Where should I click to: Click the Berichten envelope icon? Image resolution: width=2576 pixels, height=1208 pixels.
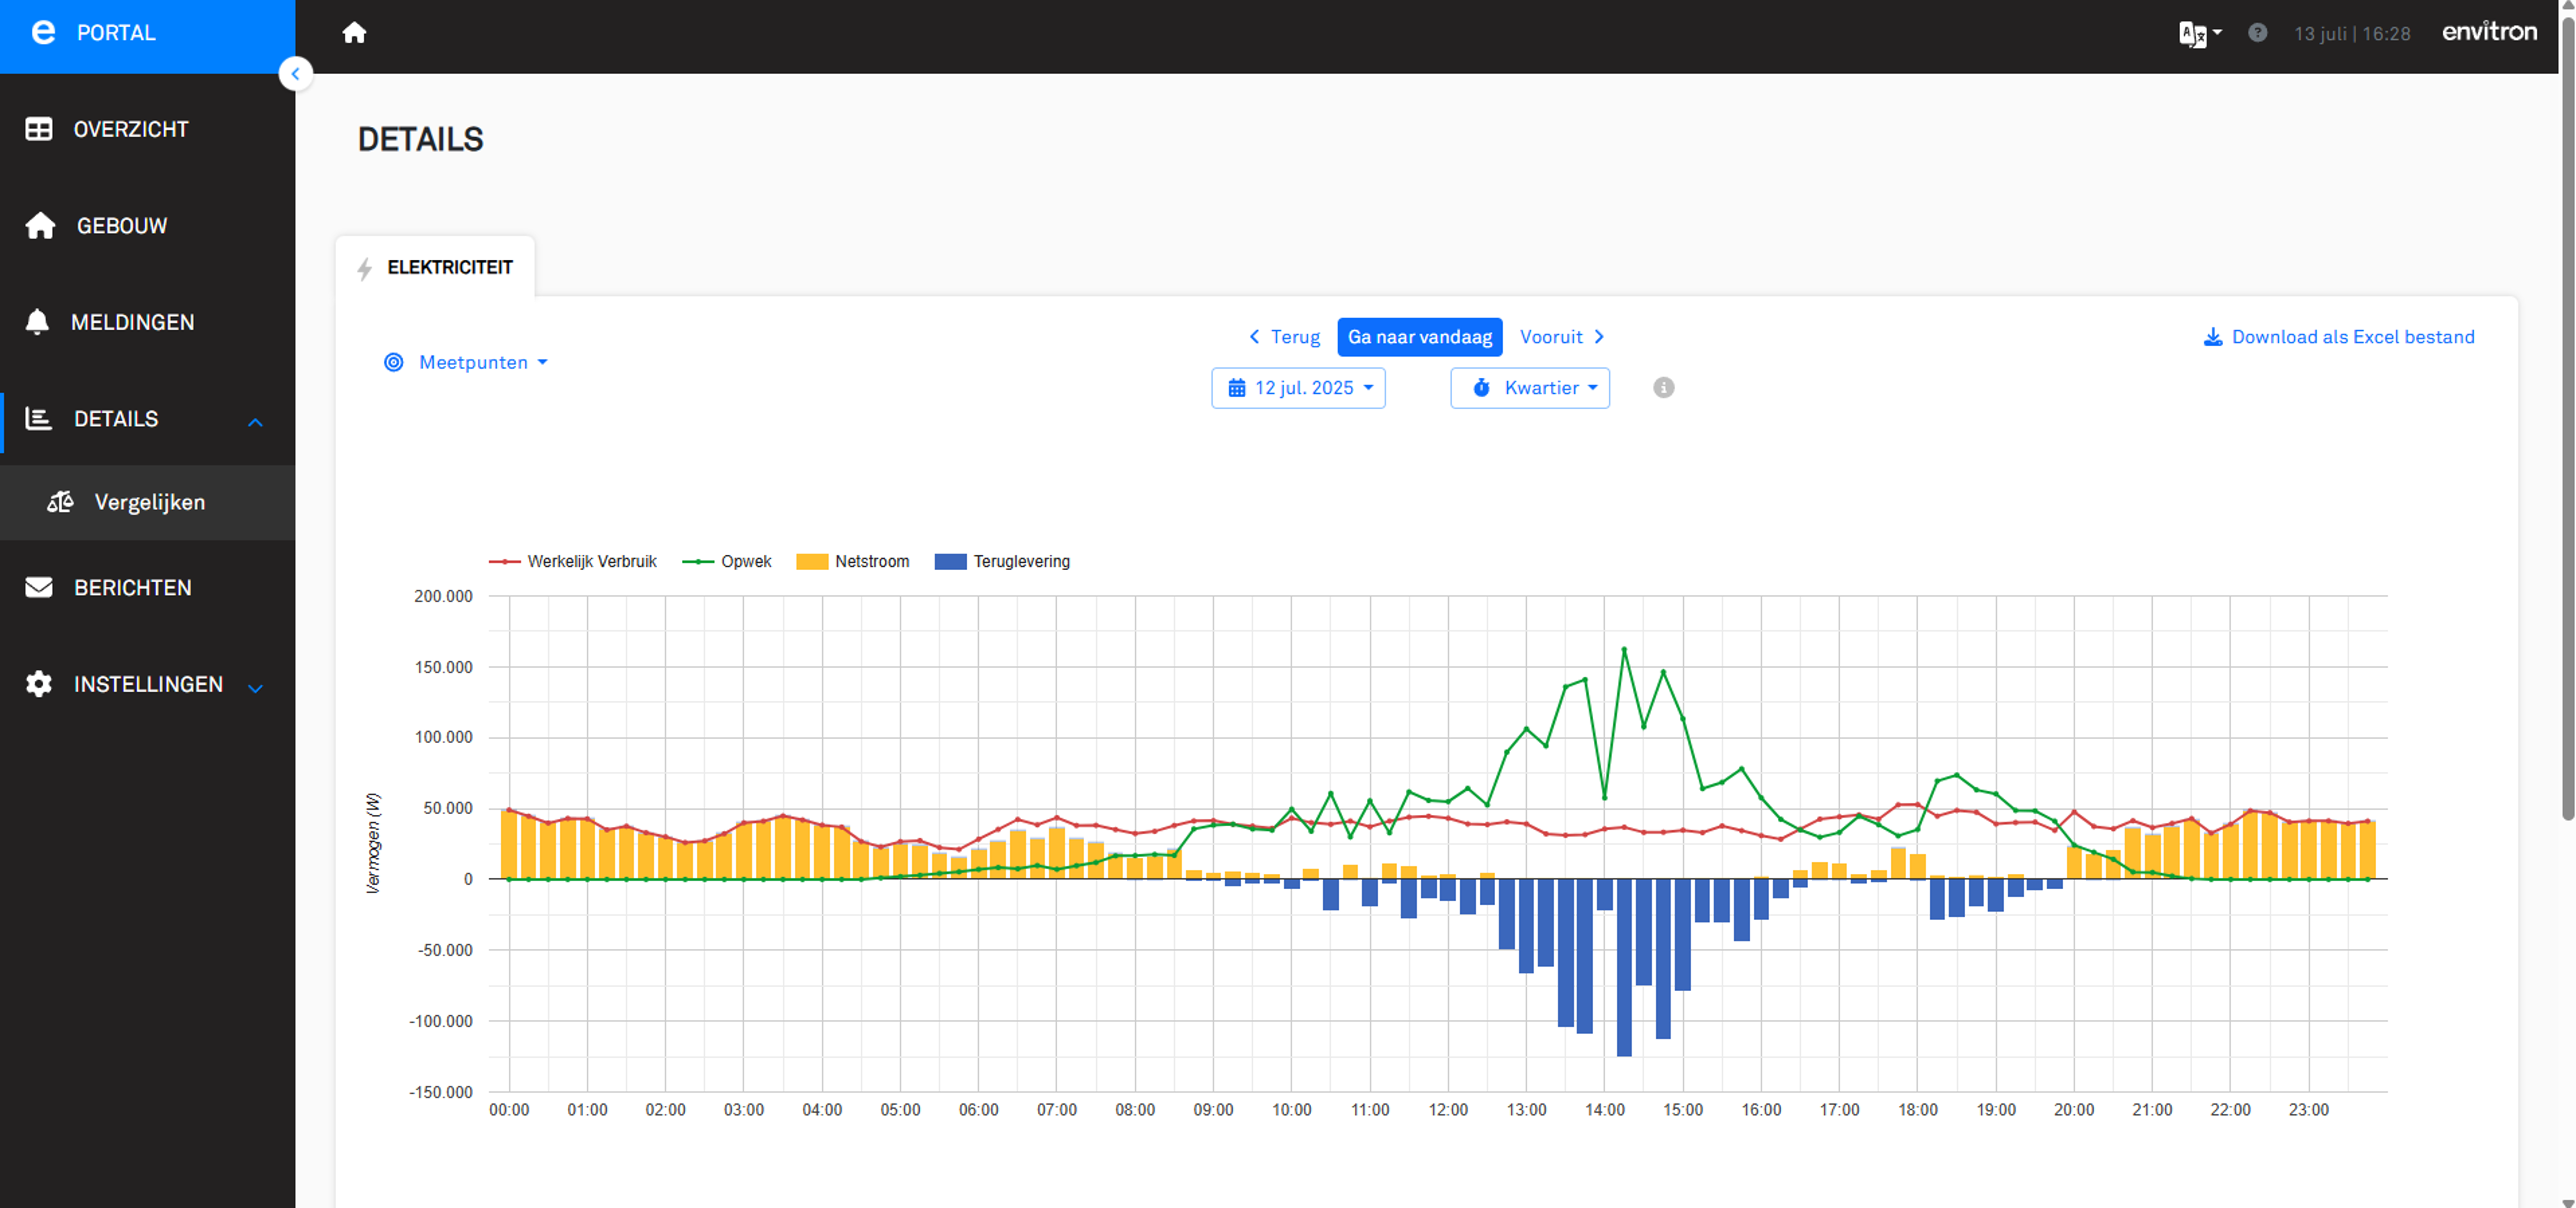pos(39,588)
